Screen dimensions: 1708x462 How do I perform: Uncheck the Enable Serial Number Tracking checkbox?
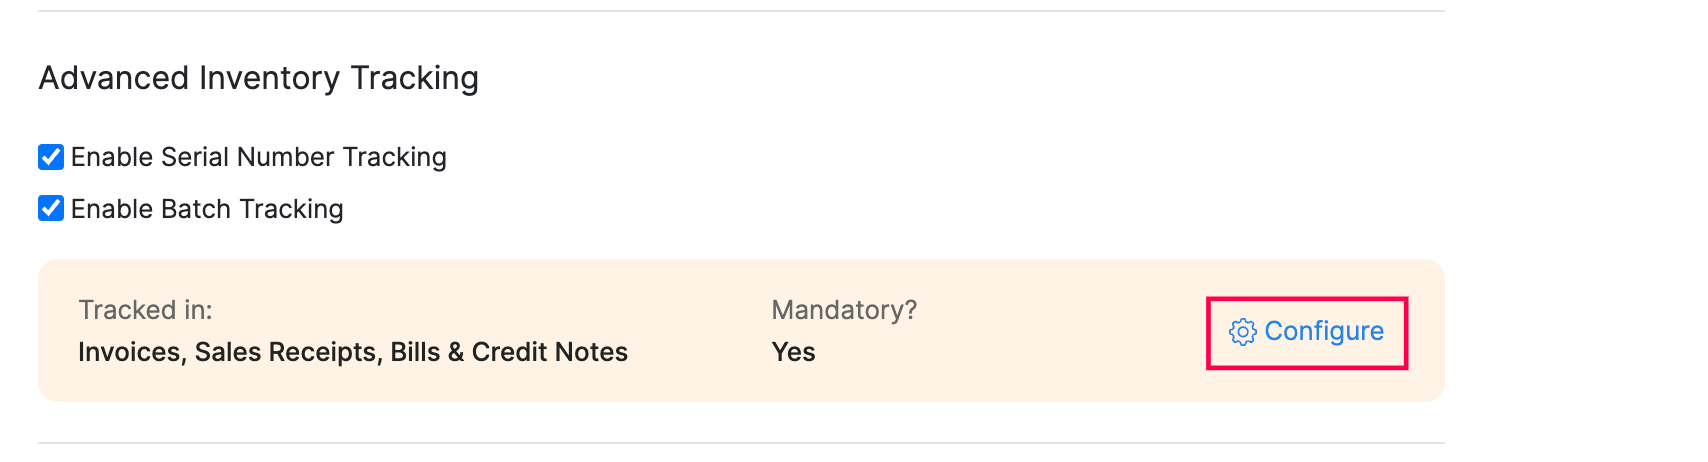[x=51, y=157]
